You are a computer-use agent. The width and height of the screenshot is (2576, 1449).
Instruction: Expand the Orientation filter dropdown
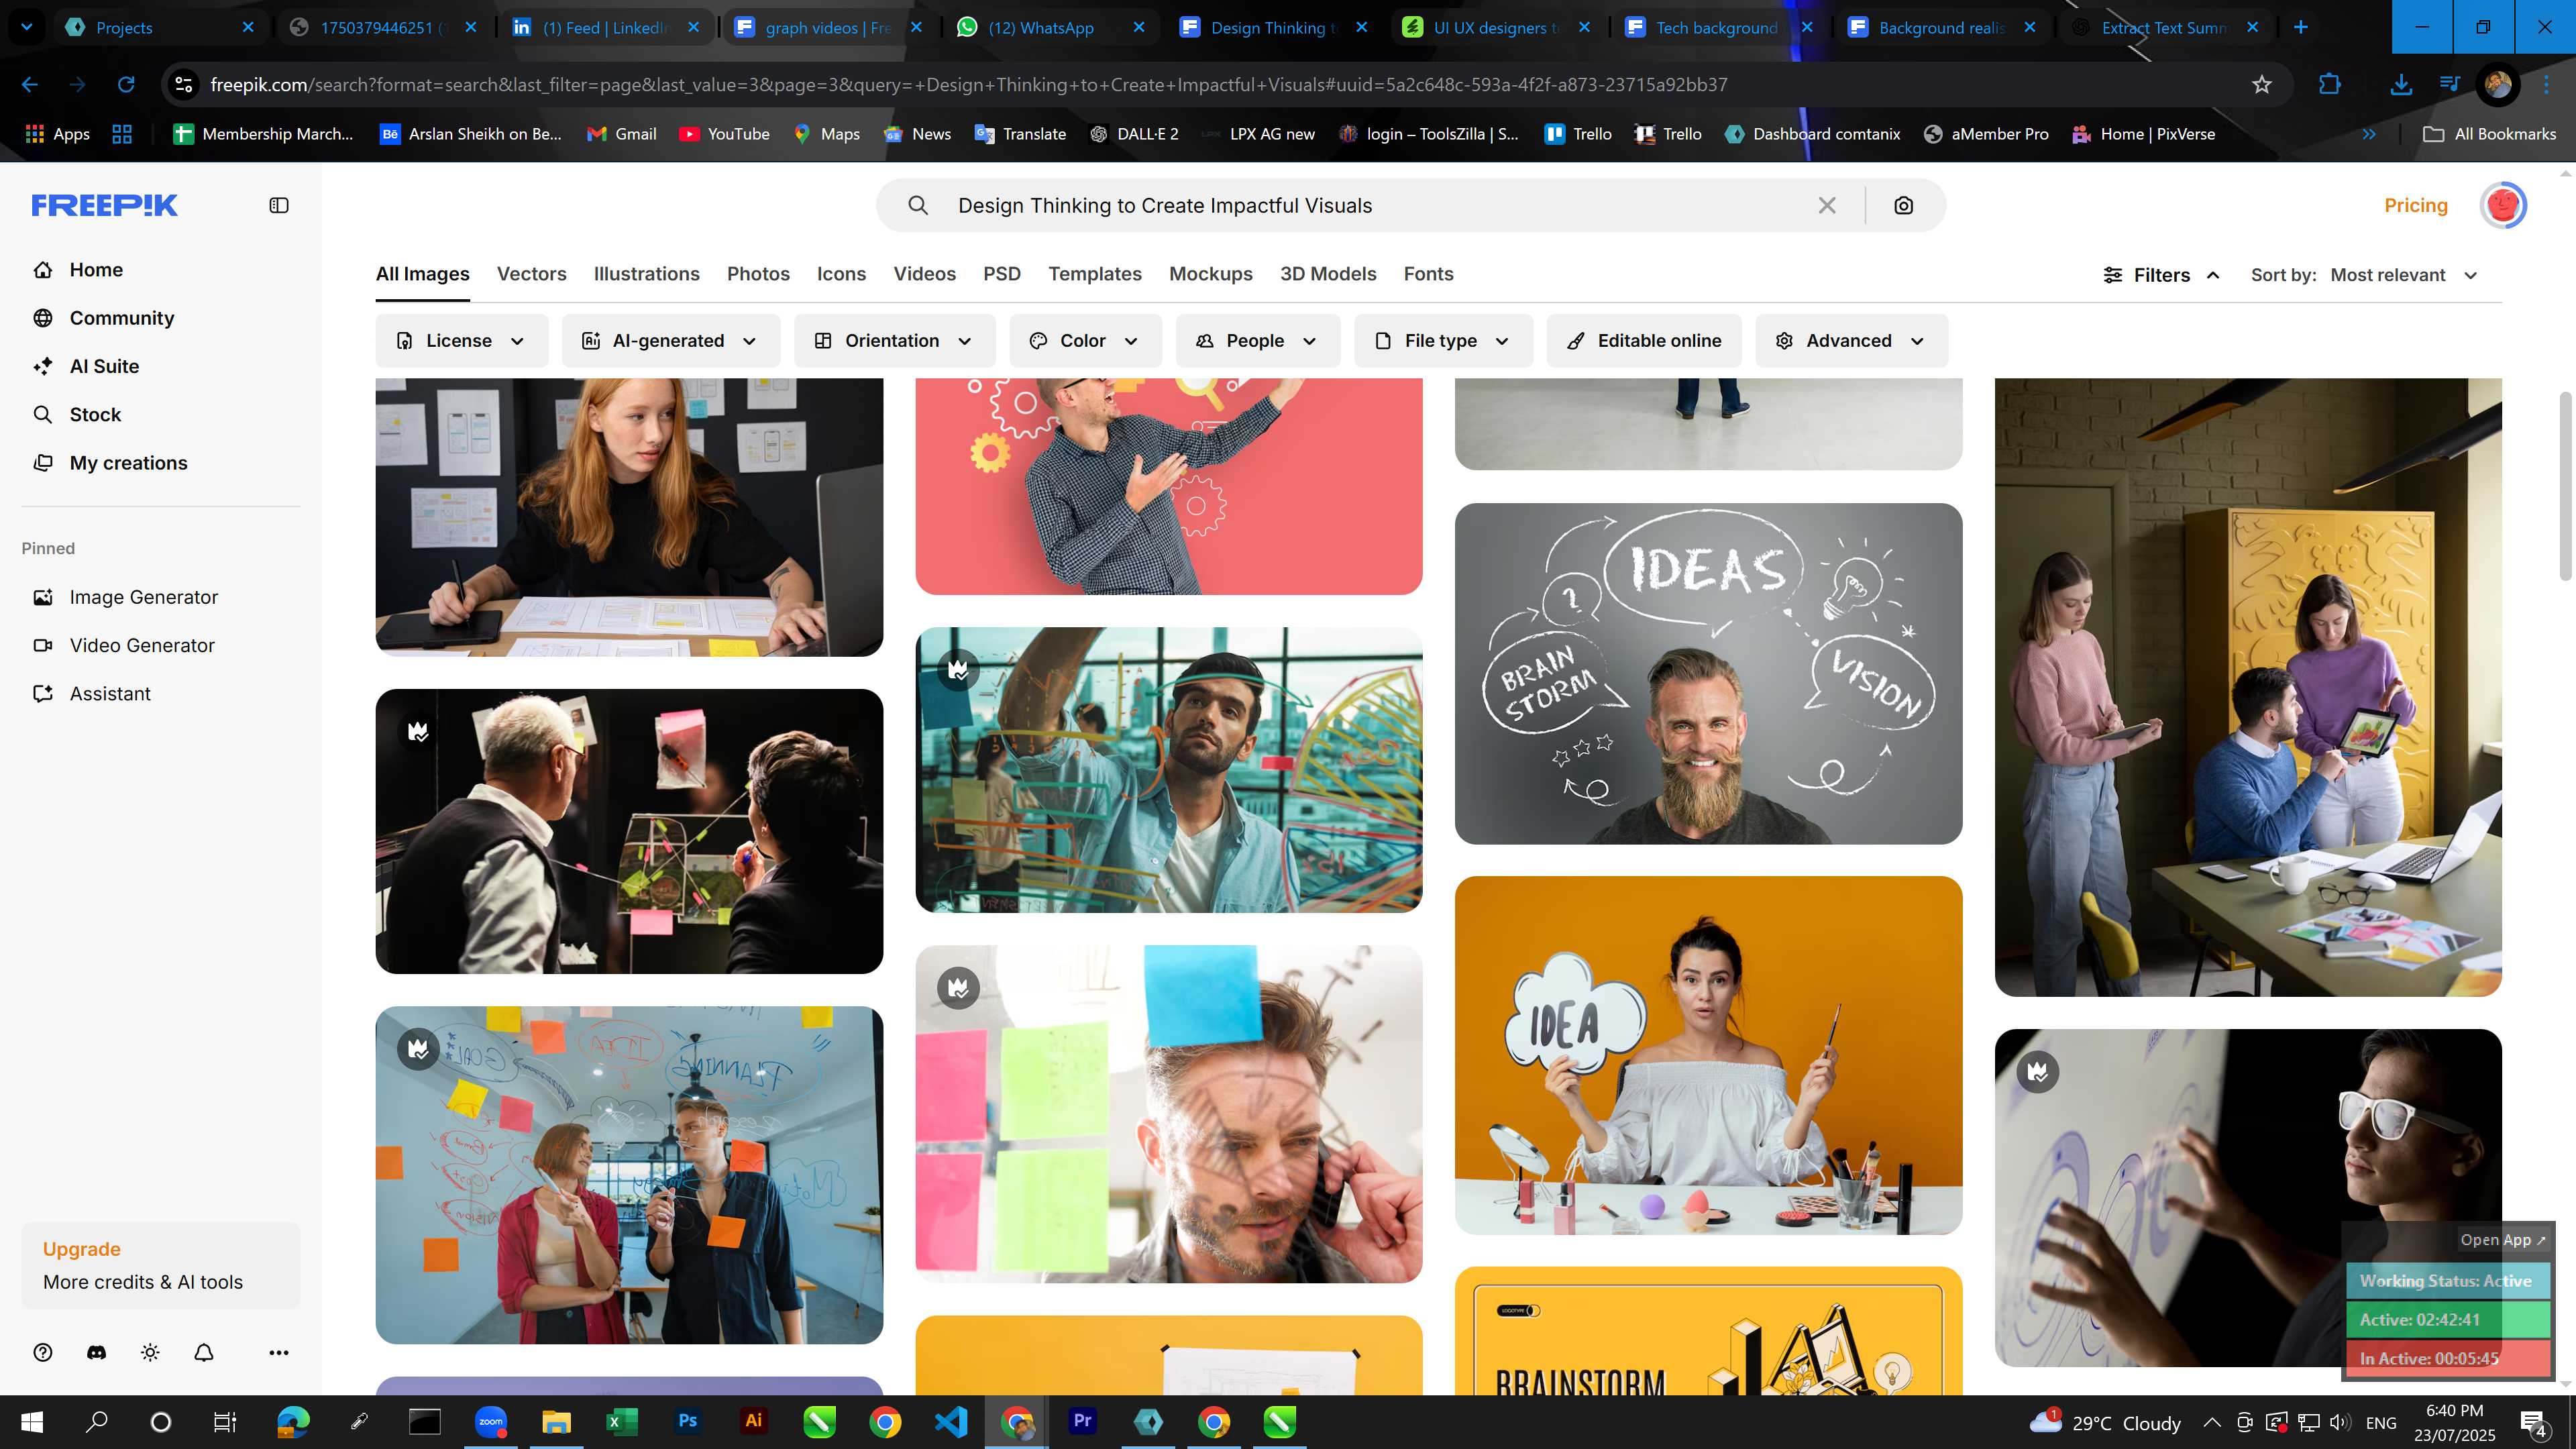(x=894, y=341)
